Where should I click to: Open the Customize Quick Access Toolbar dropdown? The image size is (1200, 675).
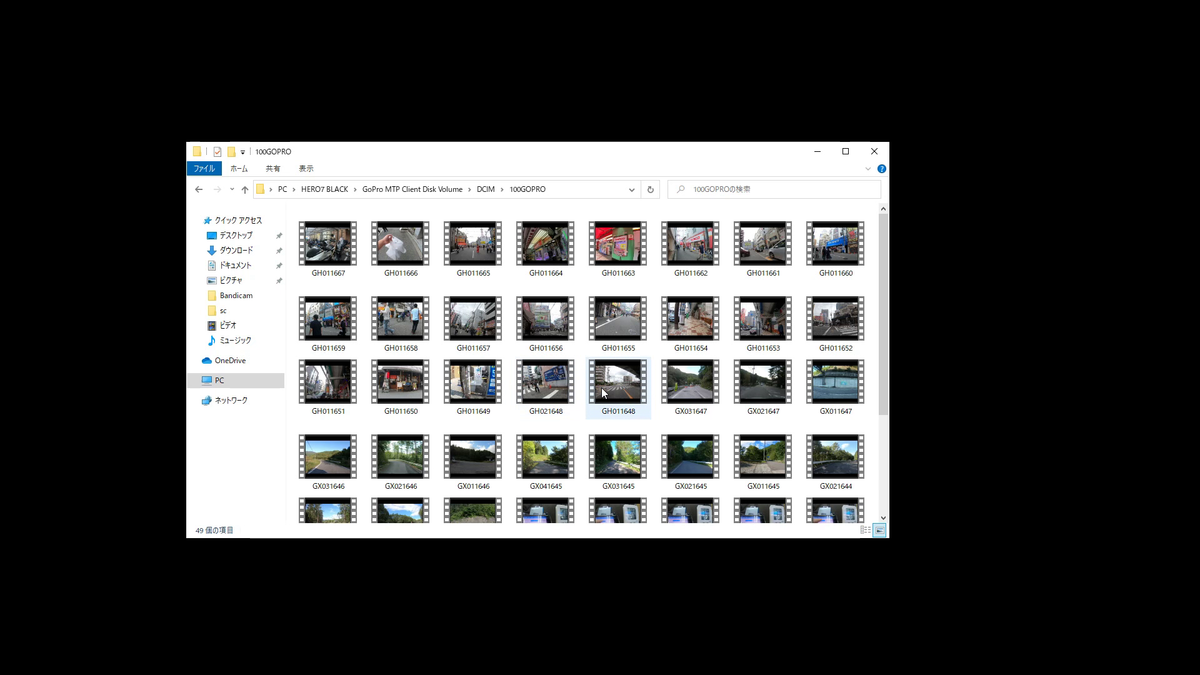pyautogui.click(x=243, y=152)
